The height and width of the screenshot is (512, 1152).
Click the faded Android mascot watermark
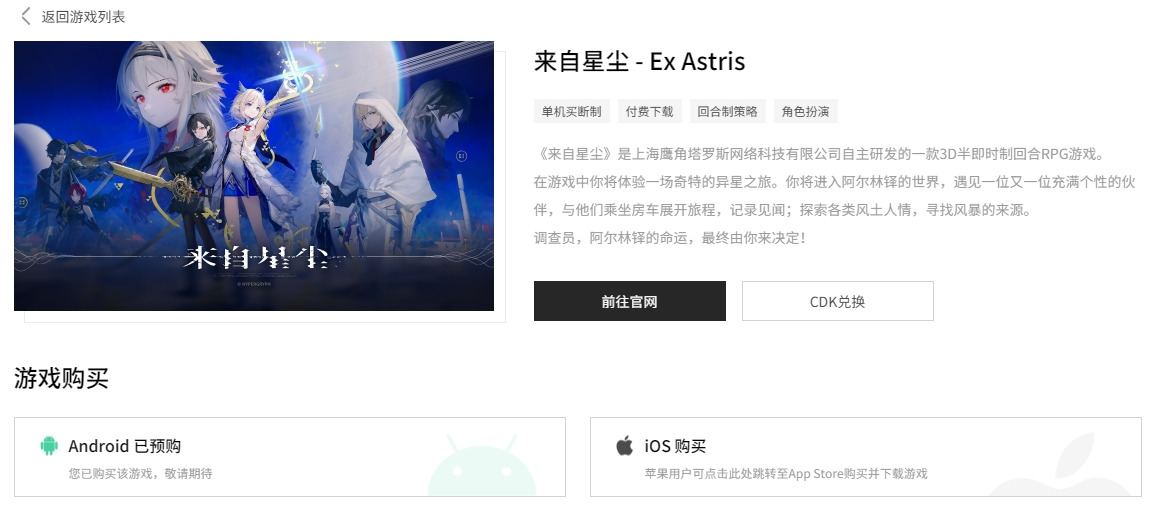coord(482,466)
